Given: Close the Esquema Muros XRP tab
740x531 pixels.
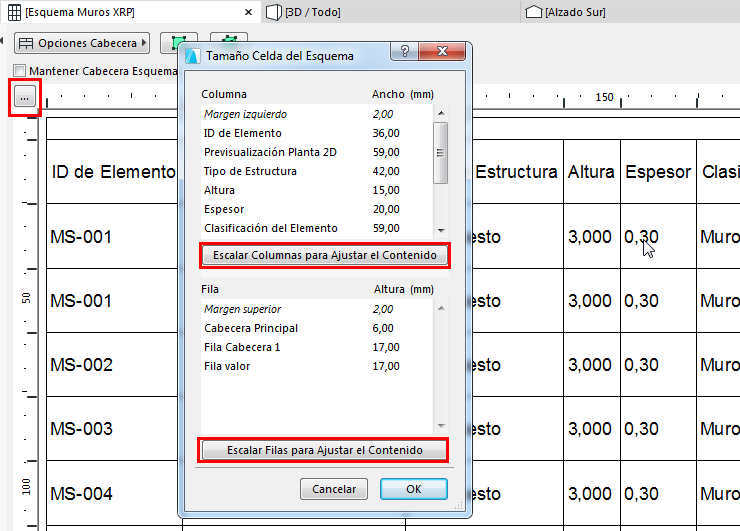Looking at the screenshot, I should coord(248,12).
